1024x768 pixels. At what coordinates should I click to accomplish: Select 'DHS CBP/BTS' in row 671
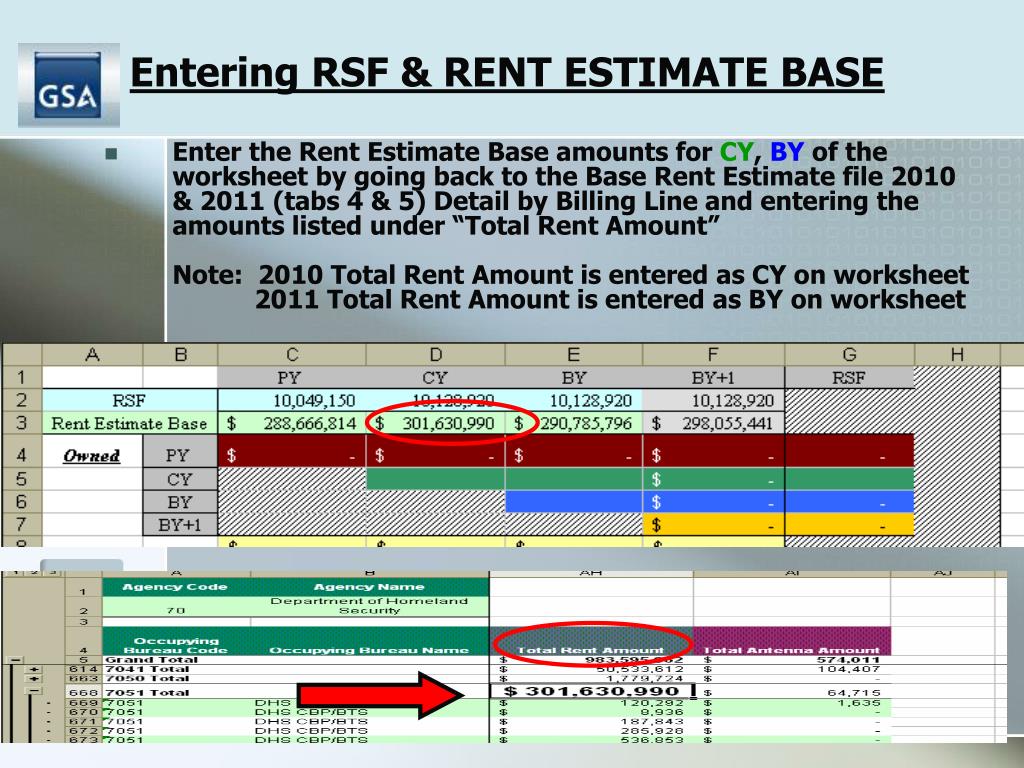point(311,722)
